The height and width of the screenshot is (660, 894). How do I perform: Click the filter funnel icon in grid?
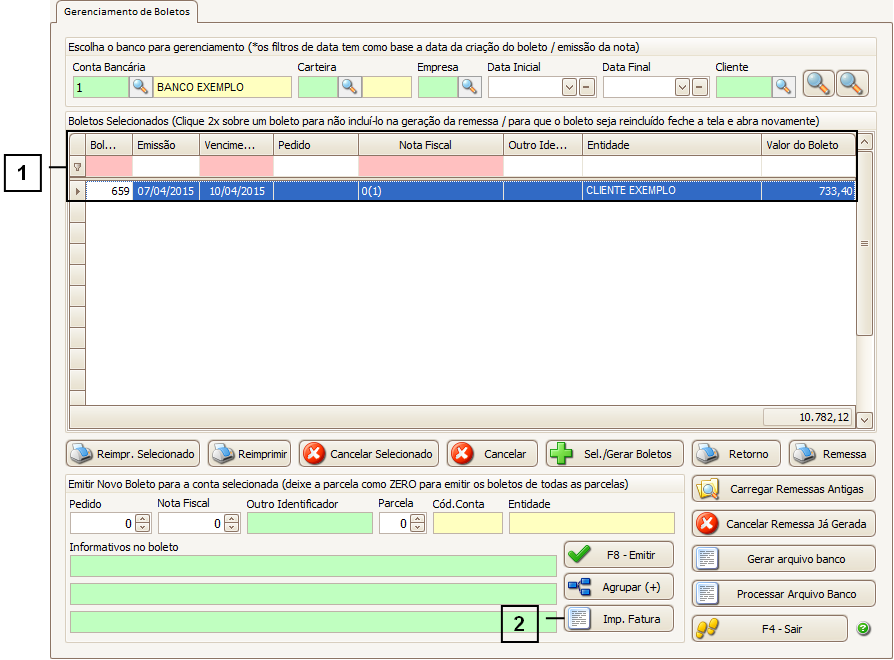click(77, 167)
